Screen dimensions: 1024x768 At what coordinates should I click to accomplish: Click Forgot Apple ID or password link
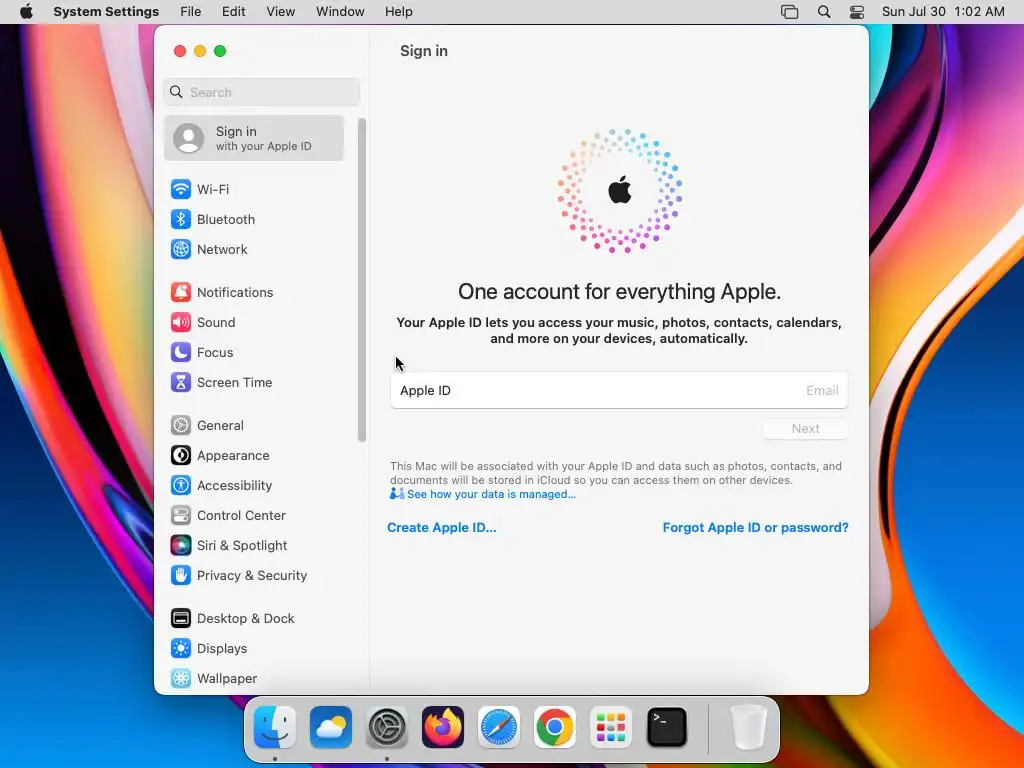[x=756, y=528]
